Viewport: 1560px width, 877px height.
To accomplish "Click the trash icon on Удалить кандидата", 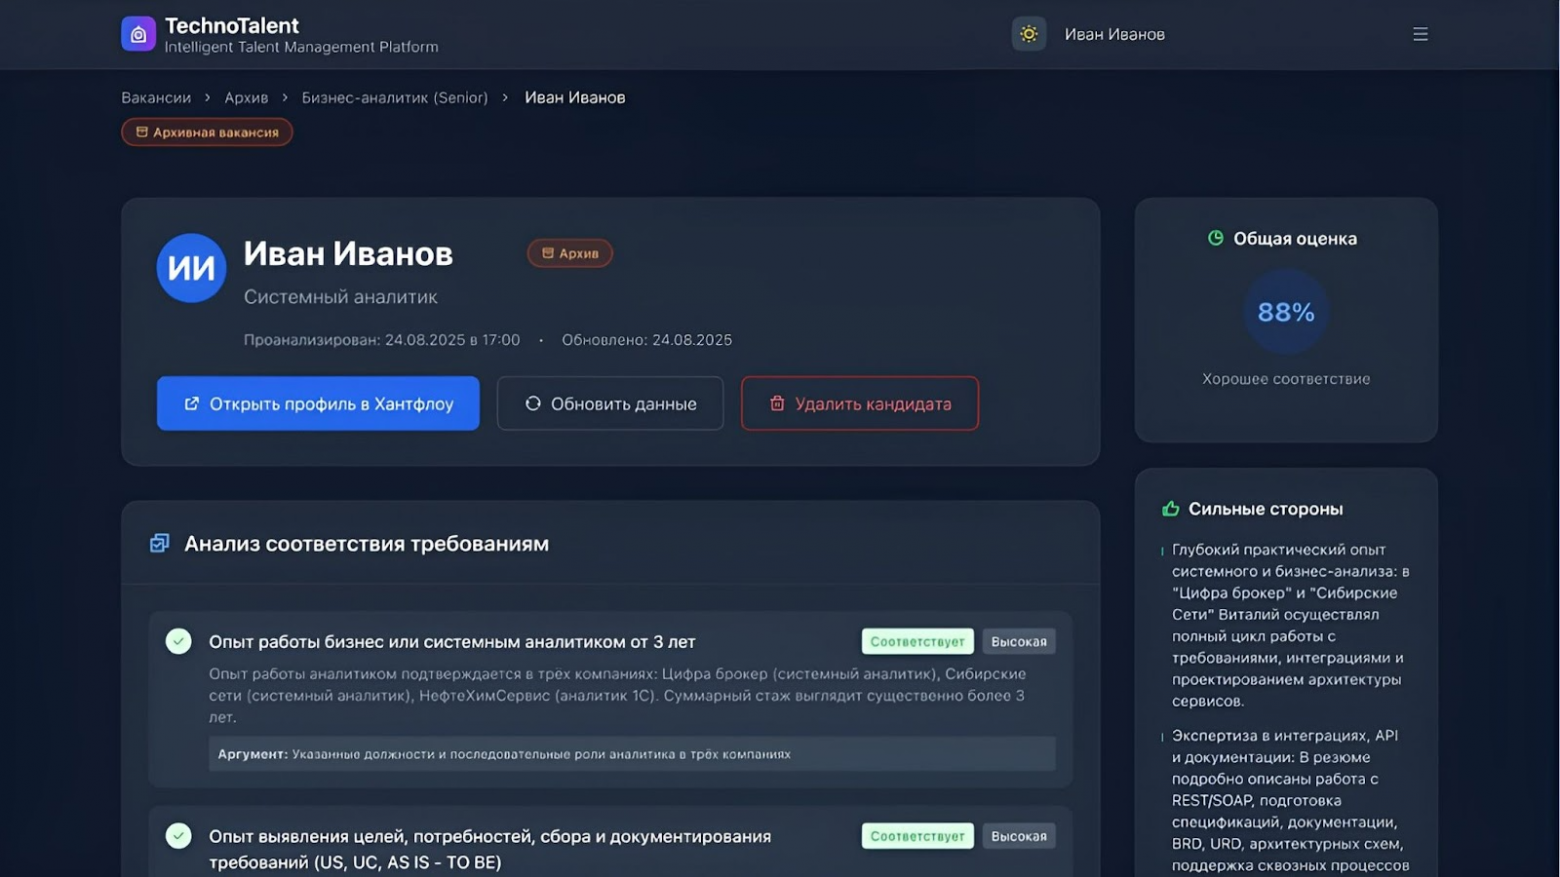I will [x=777, y=403].
